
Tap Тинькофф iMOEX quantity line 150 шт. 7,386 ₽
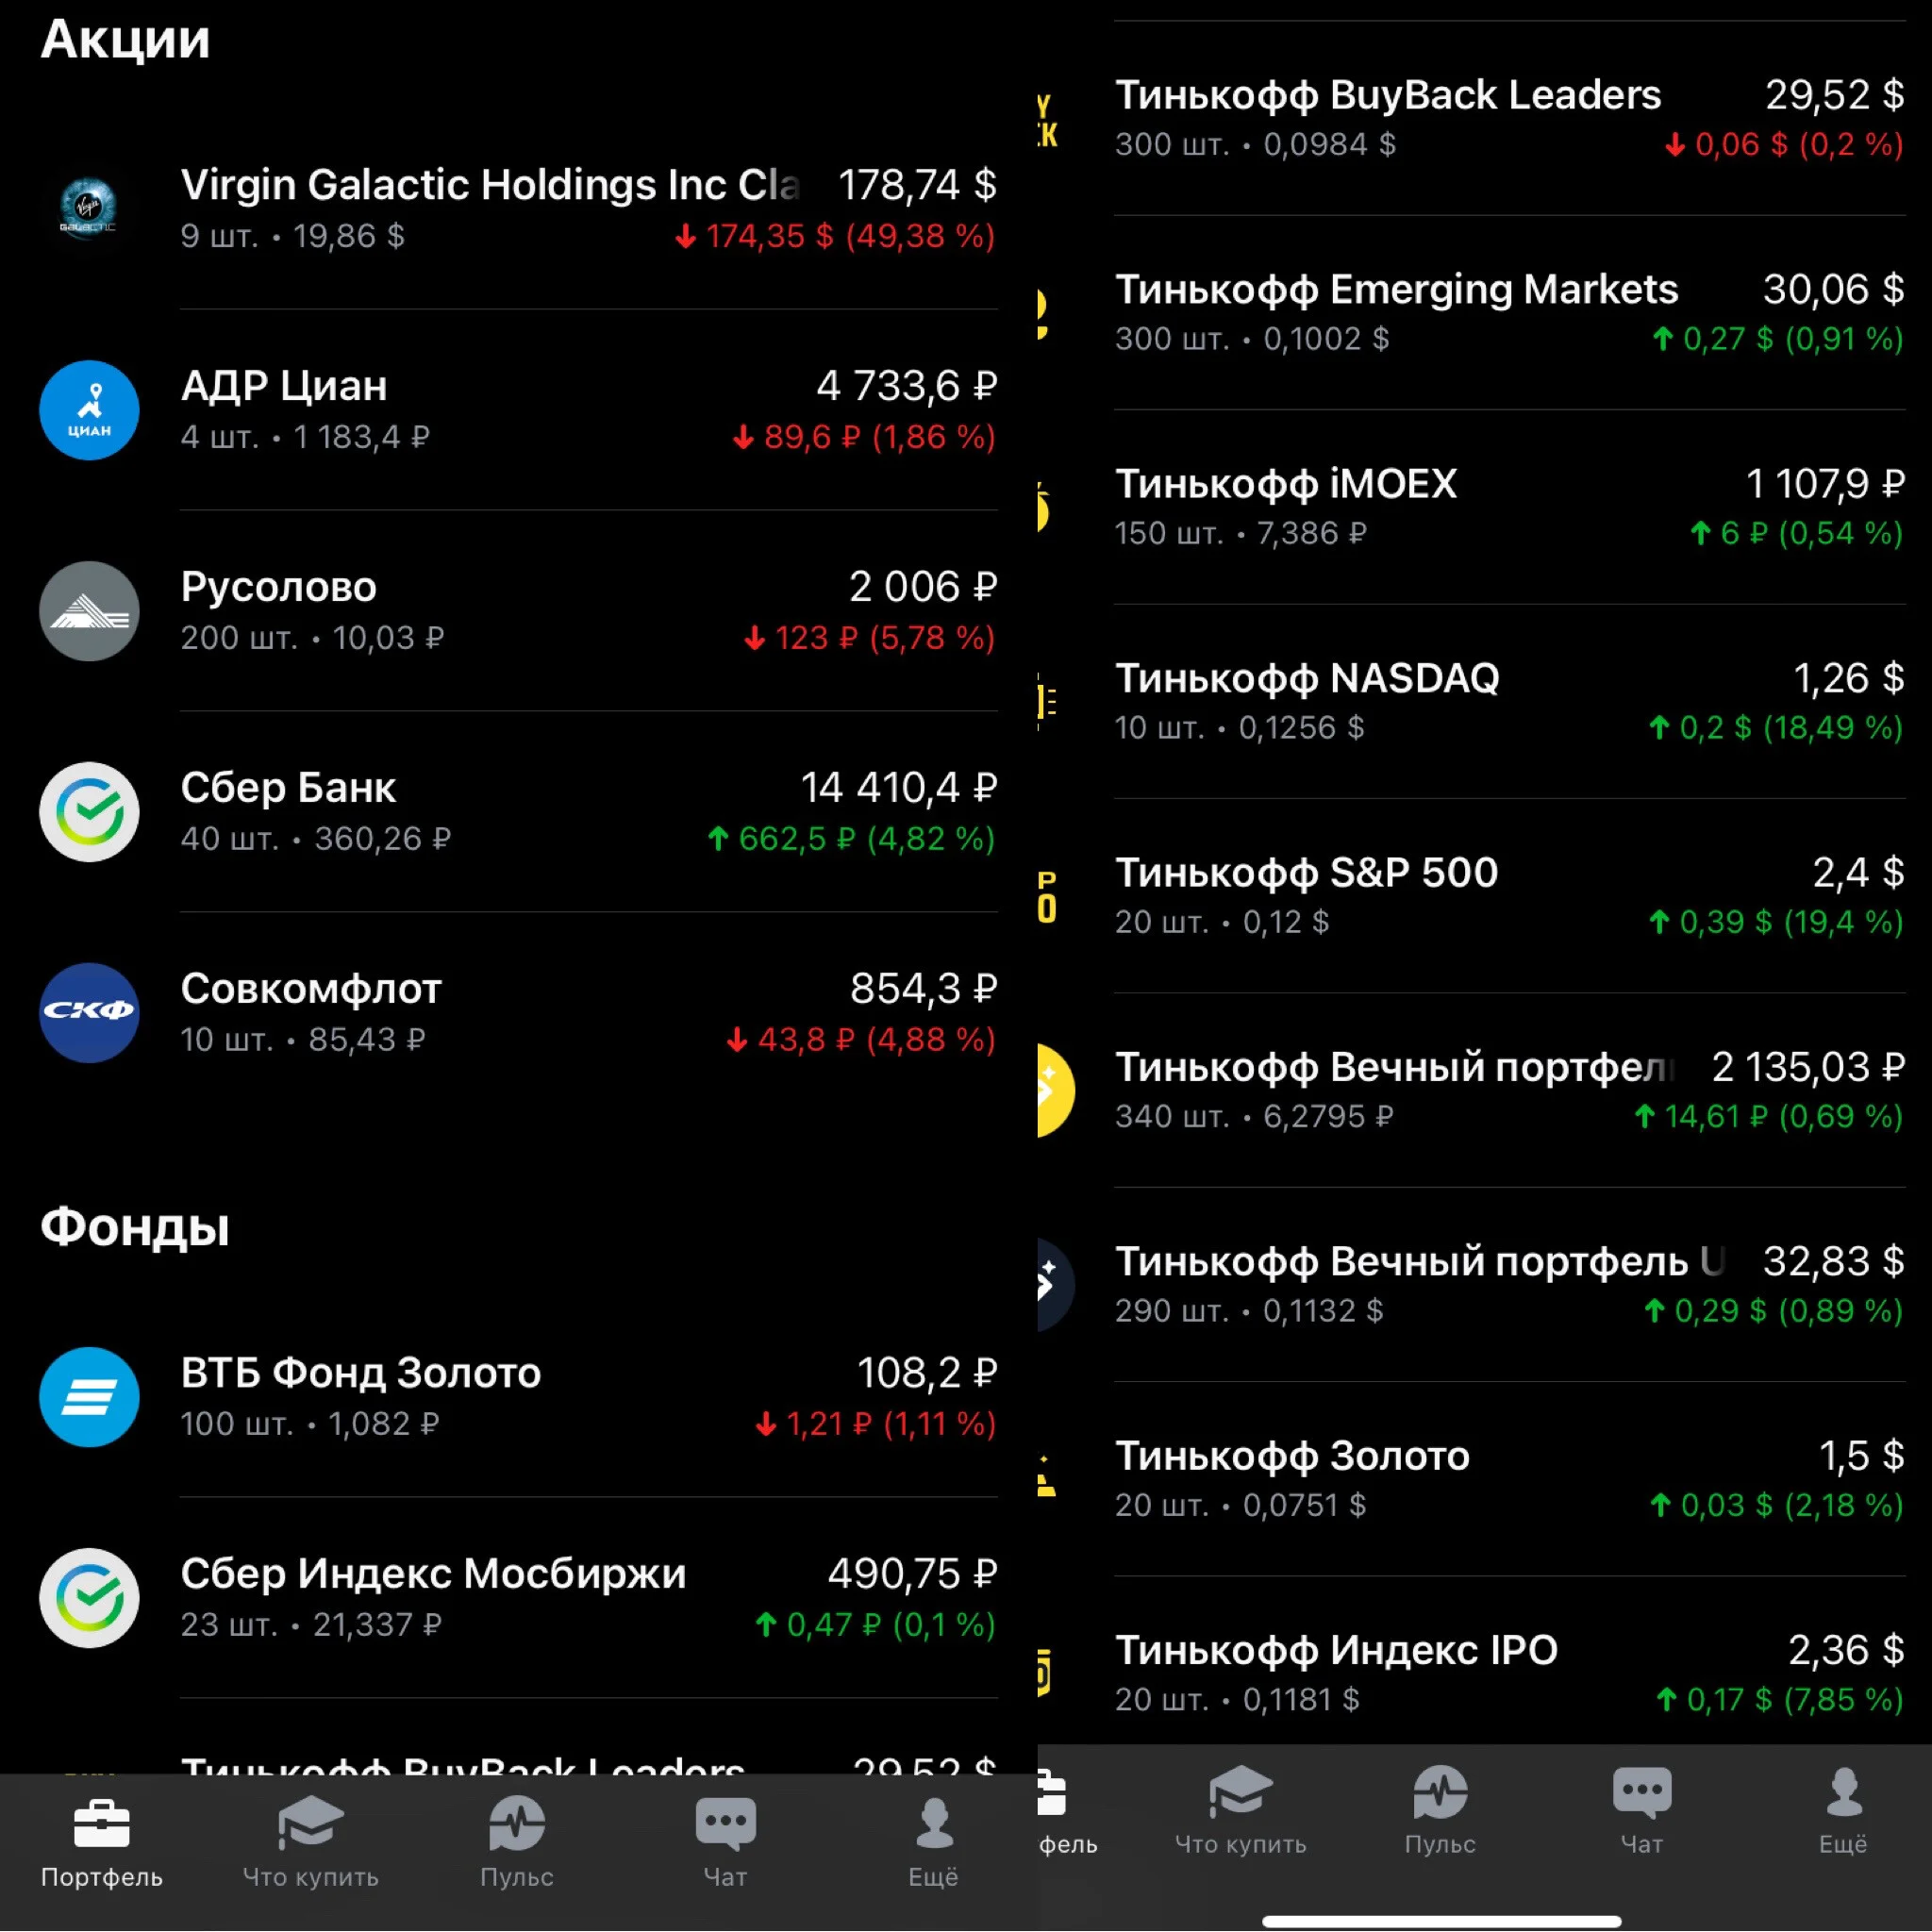[x=1240, y=533]
